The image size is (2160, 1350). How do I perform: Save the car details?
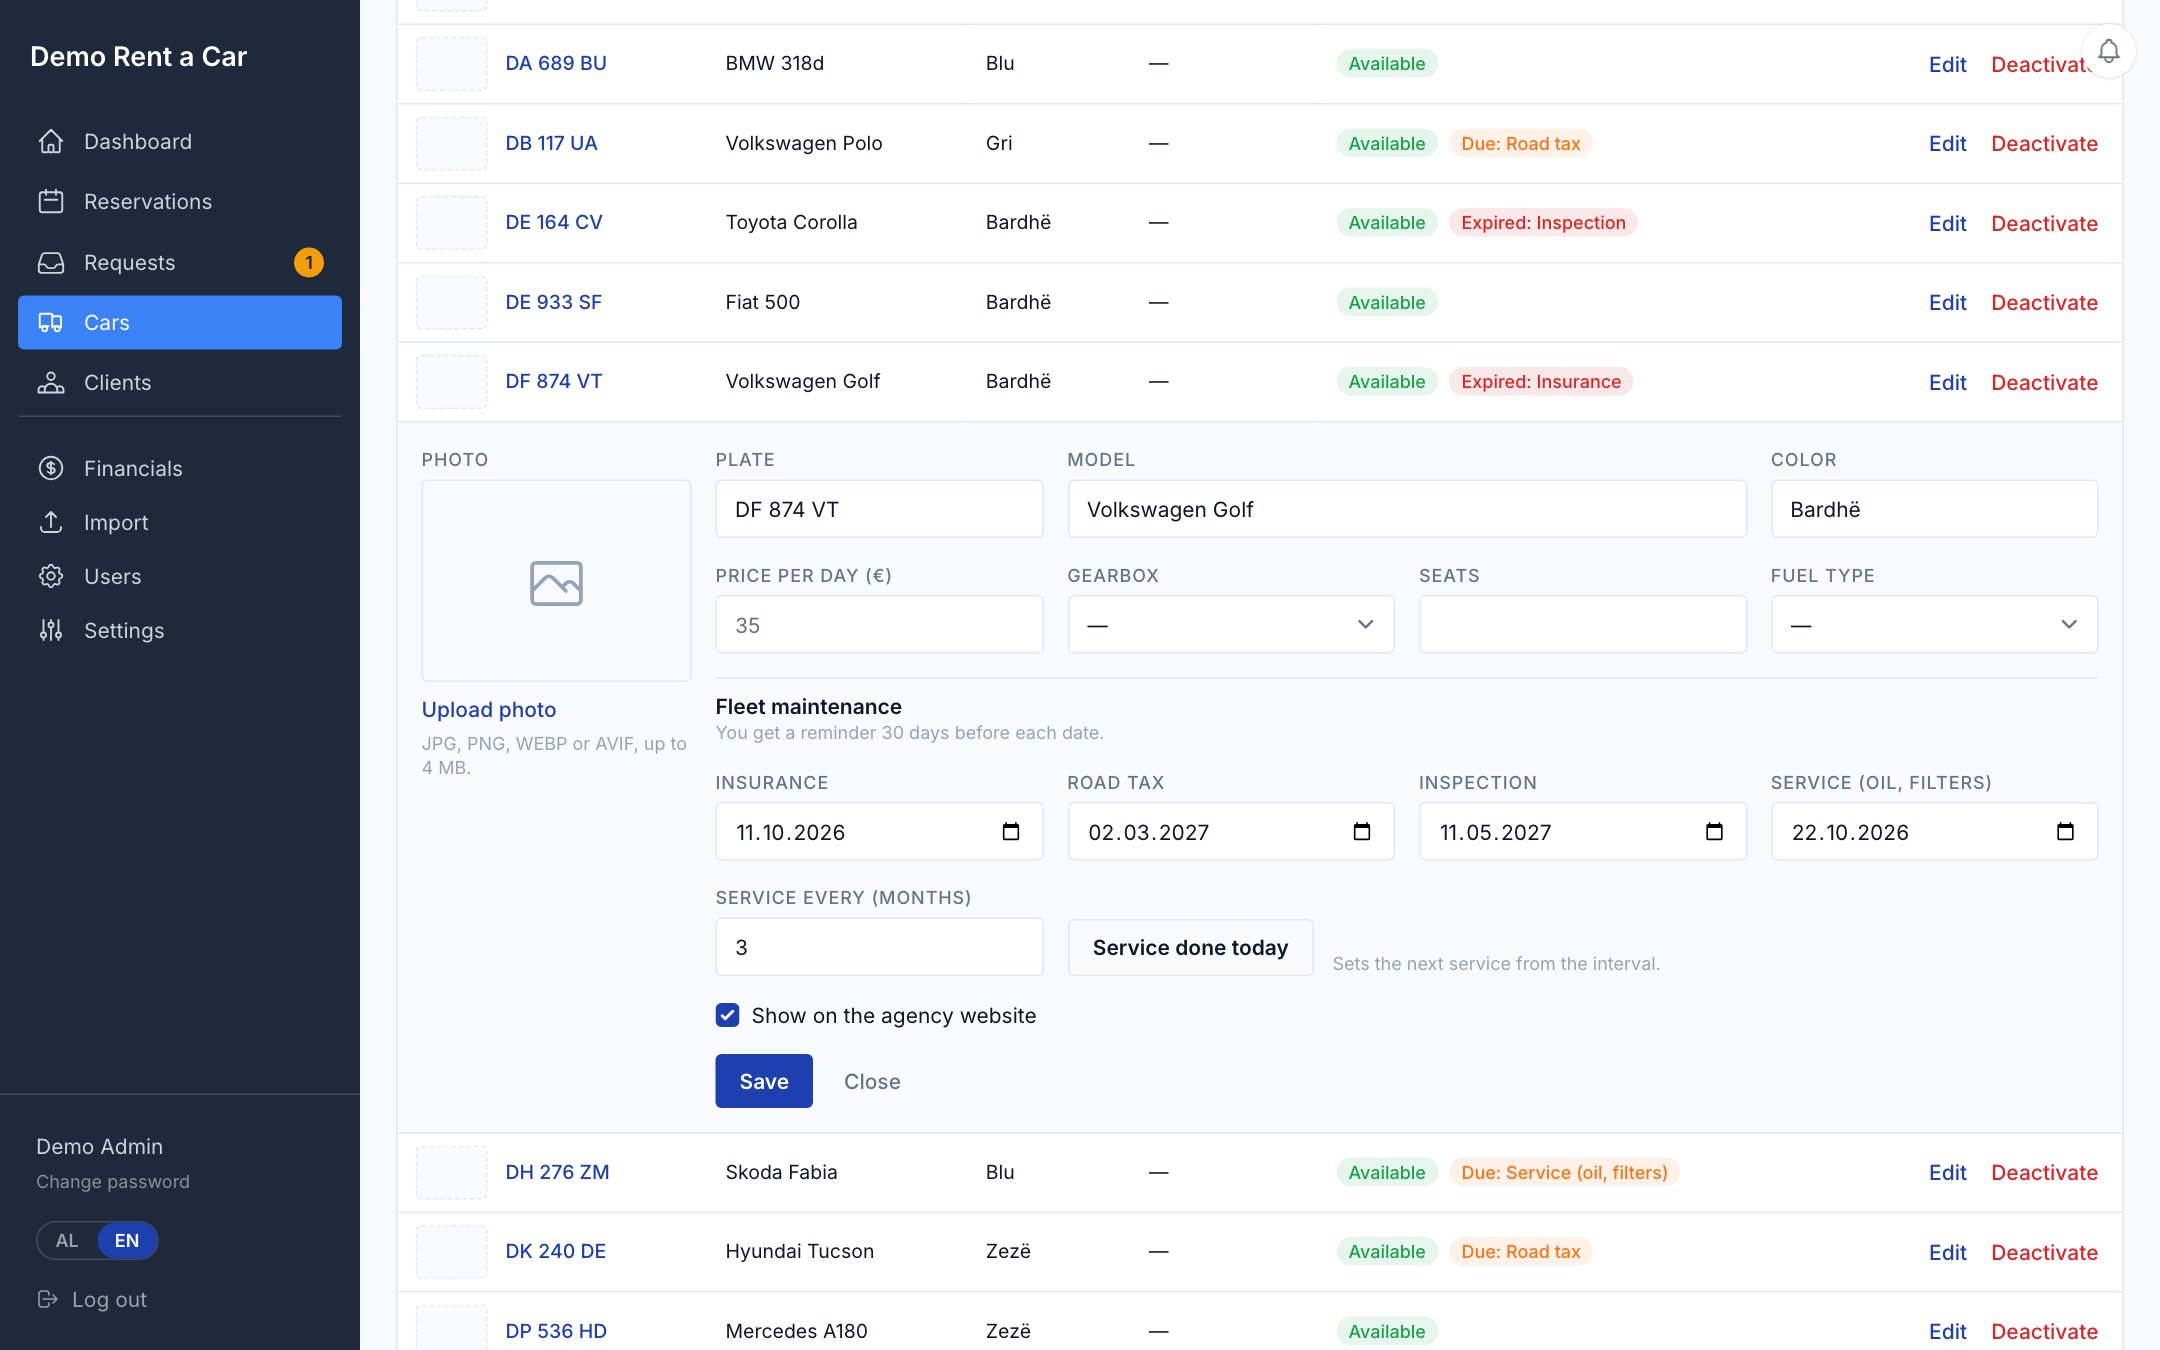click(764, 1081)
